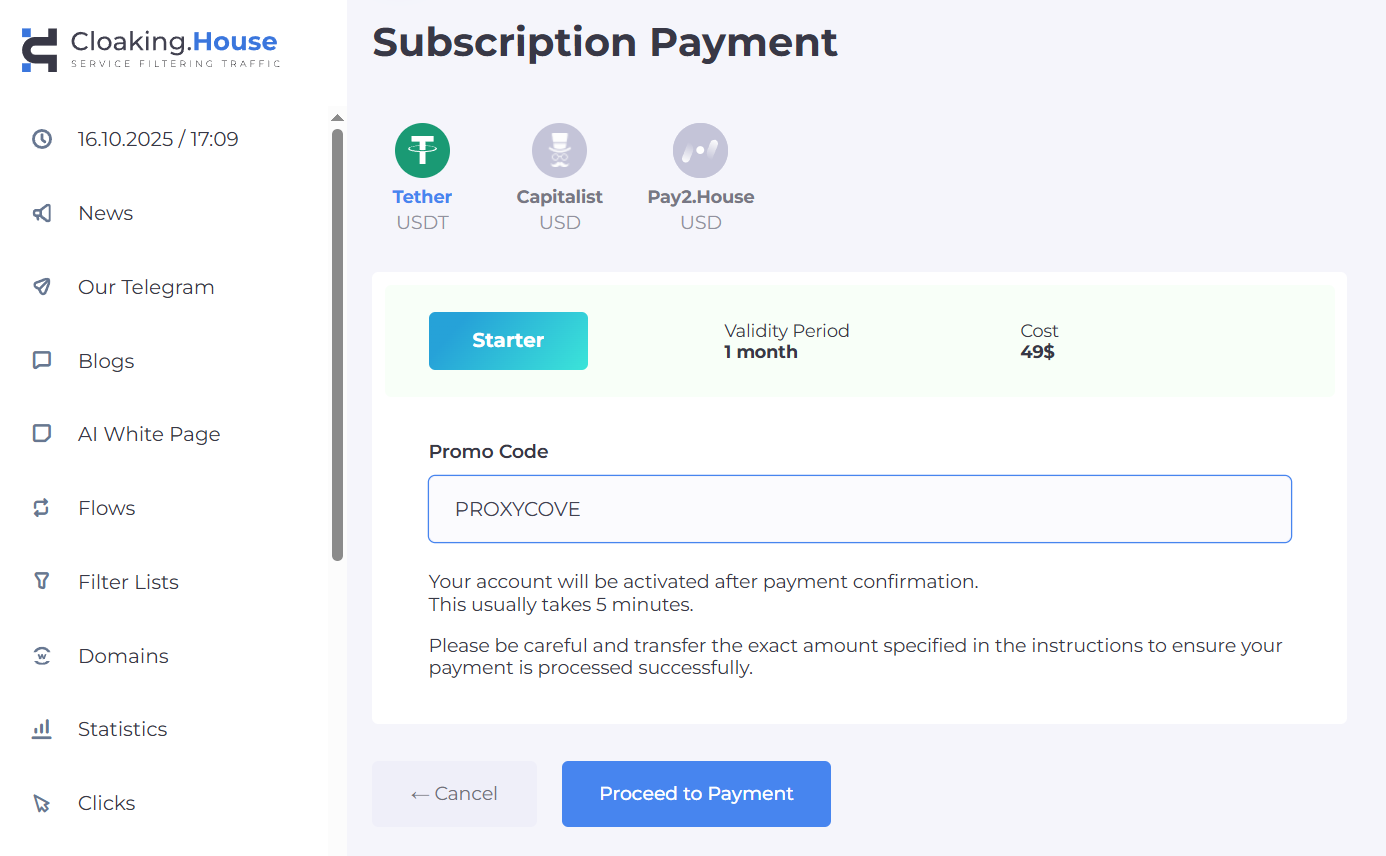This screenshot has height=856, width=1386.
Task: Click the Flows loop arrows icon
Action: click(x=42, y=508)
